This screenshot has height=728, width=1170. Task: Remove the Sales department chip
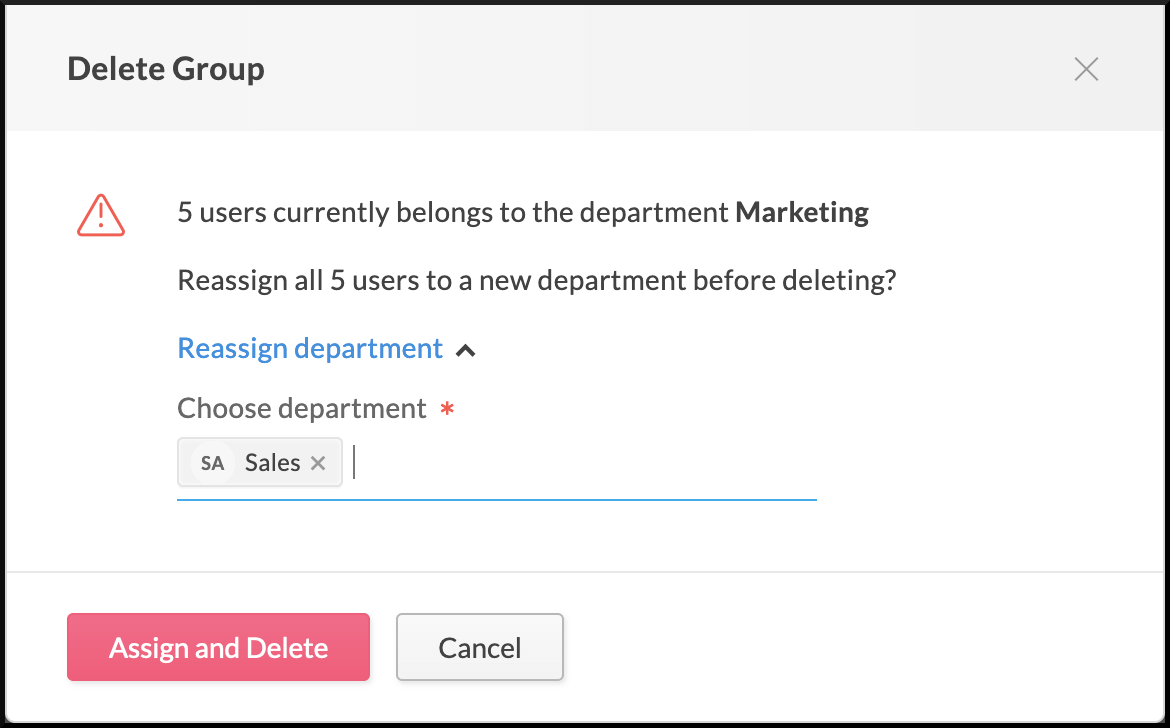[318, 463]
